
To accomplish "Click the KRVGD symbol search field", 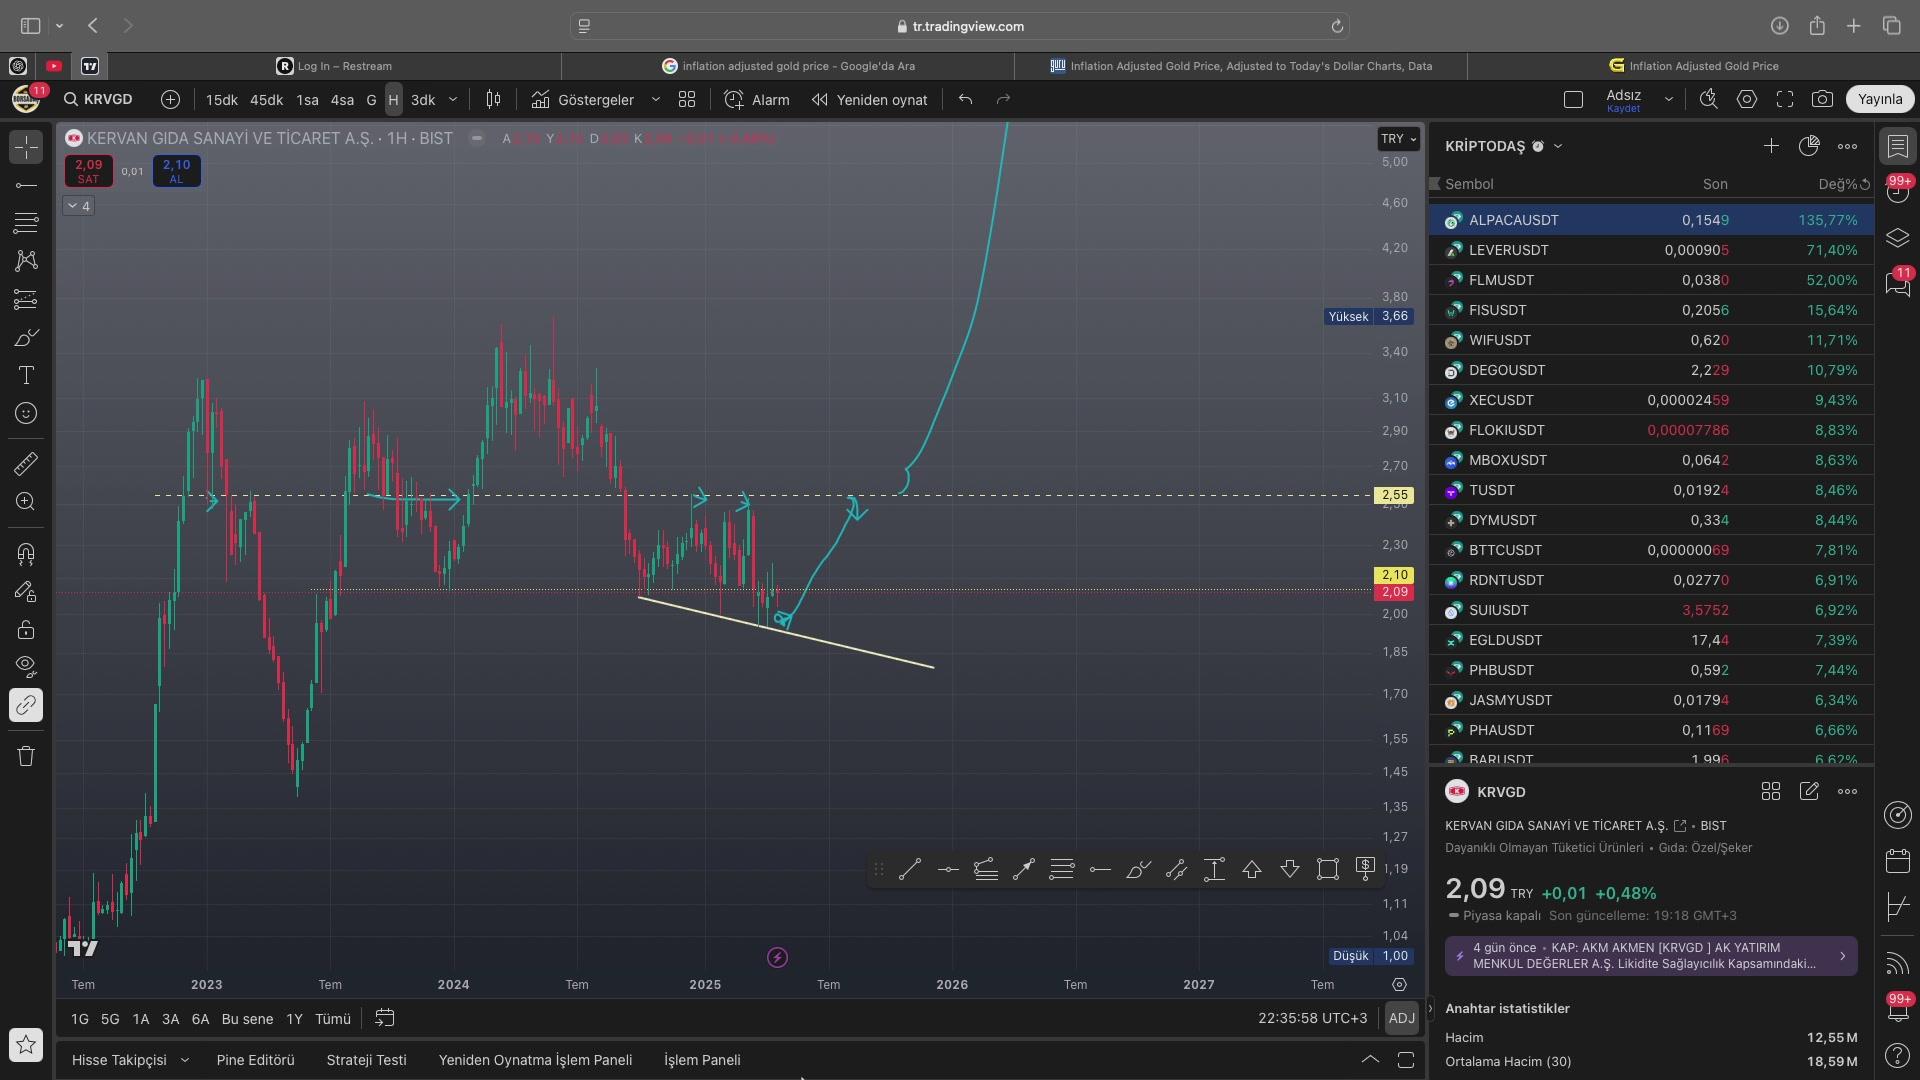I will coord(99,99).
